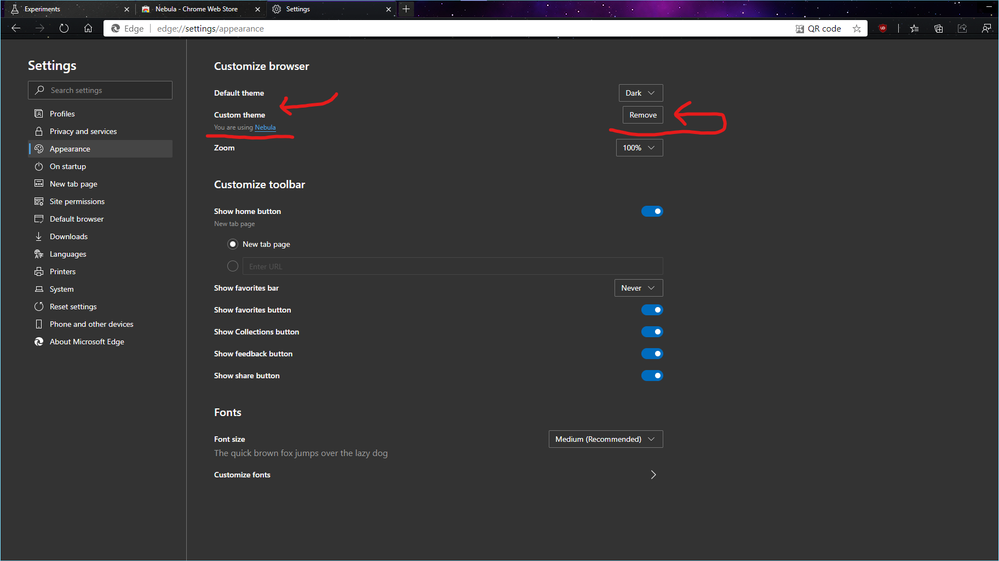Close the Nebula Chrome Web Store tab
Viewport: 999px width, 561px height.
[257, 9]
